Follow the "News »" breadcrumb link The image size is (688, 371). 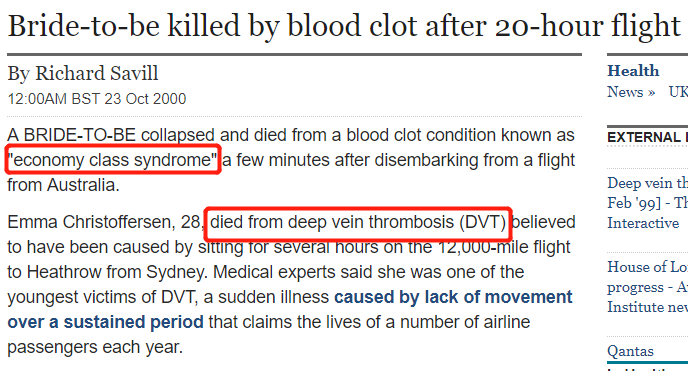click(x=631, y=92)
